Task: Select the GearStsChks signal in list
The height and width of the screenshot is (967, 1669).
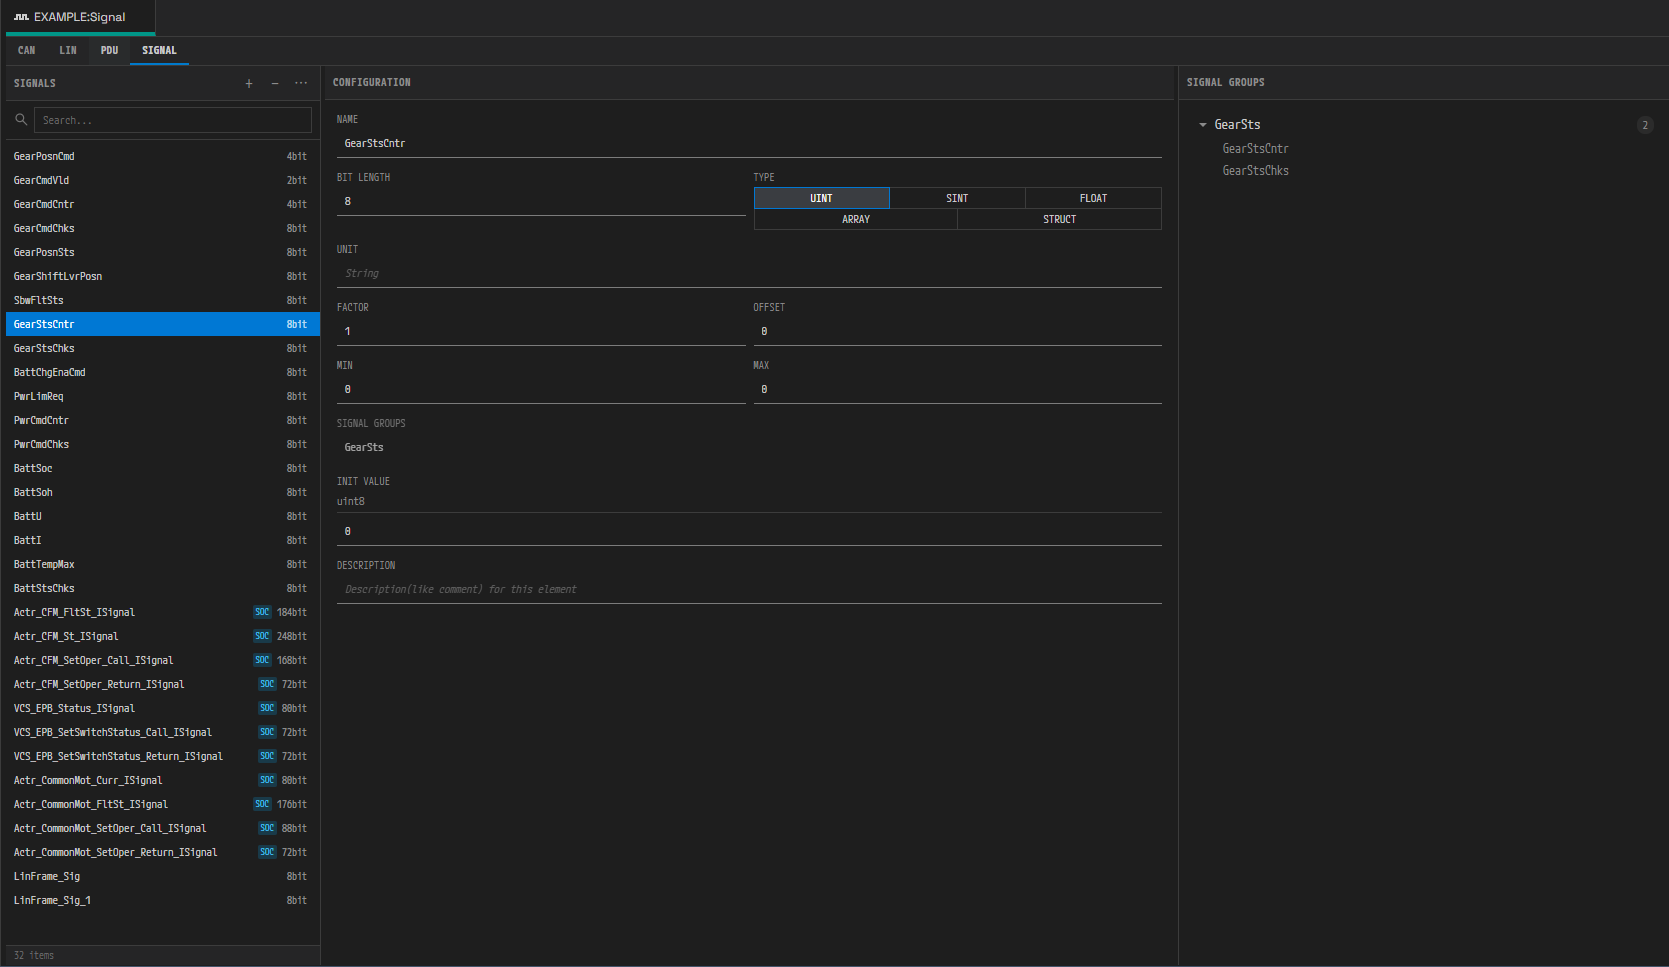Action: (x=163, y=348)
